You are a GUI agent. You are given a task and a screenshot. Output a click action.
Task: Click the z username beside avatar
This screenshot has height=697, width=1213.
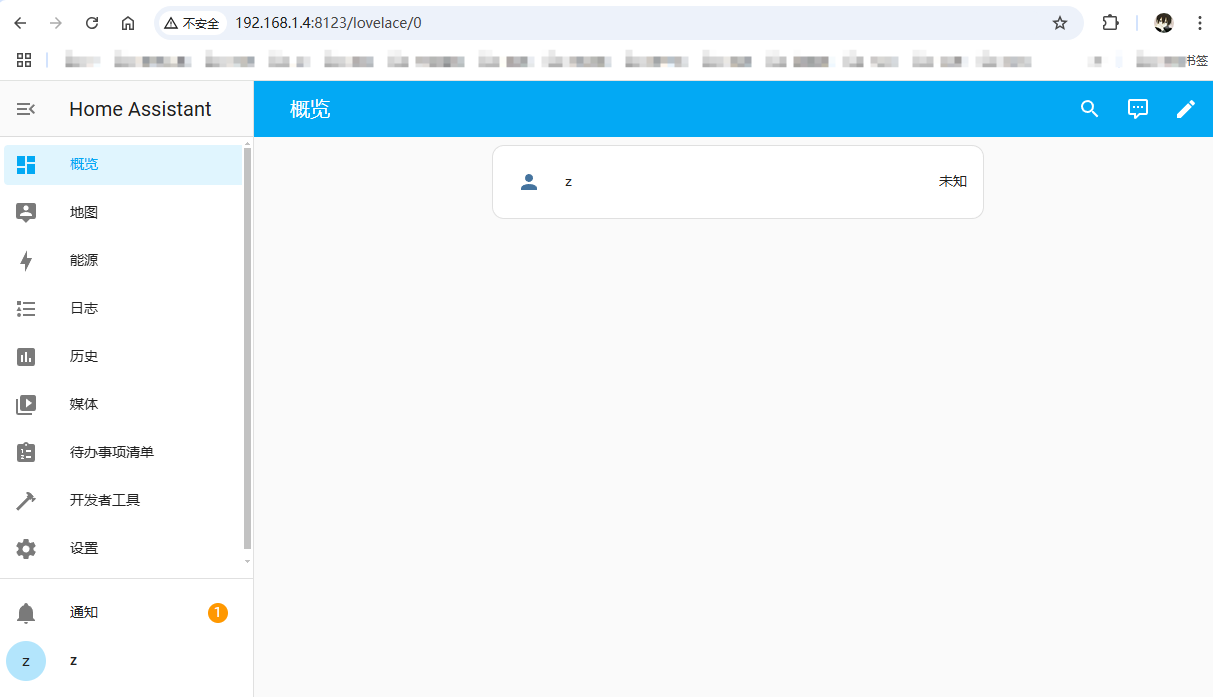tap(73, 661)
